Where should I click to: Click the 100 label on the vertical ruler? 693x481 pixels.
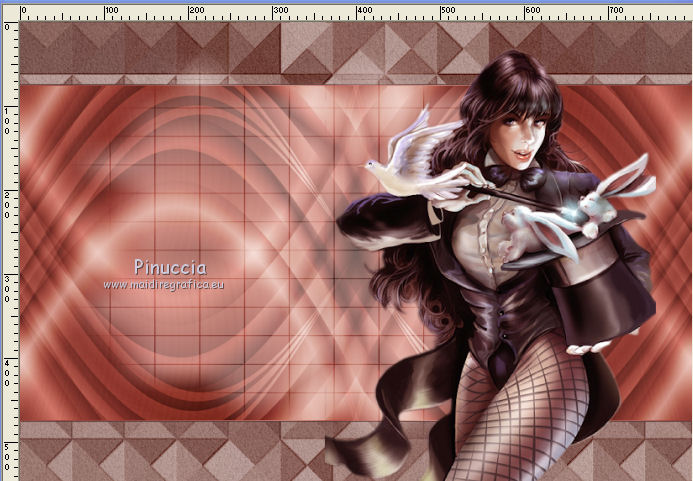pos(7,121)
